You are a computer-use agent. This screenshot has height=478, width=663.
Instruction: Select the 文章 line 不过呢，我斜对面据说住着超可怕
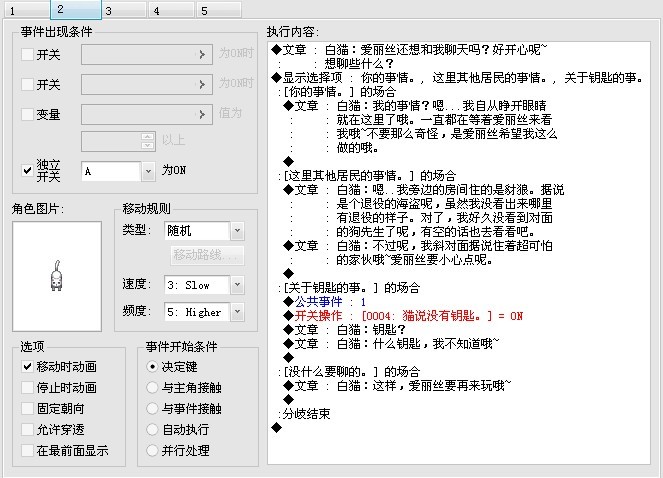pyautogui.click(x=418, y=245)
